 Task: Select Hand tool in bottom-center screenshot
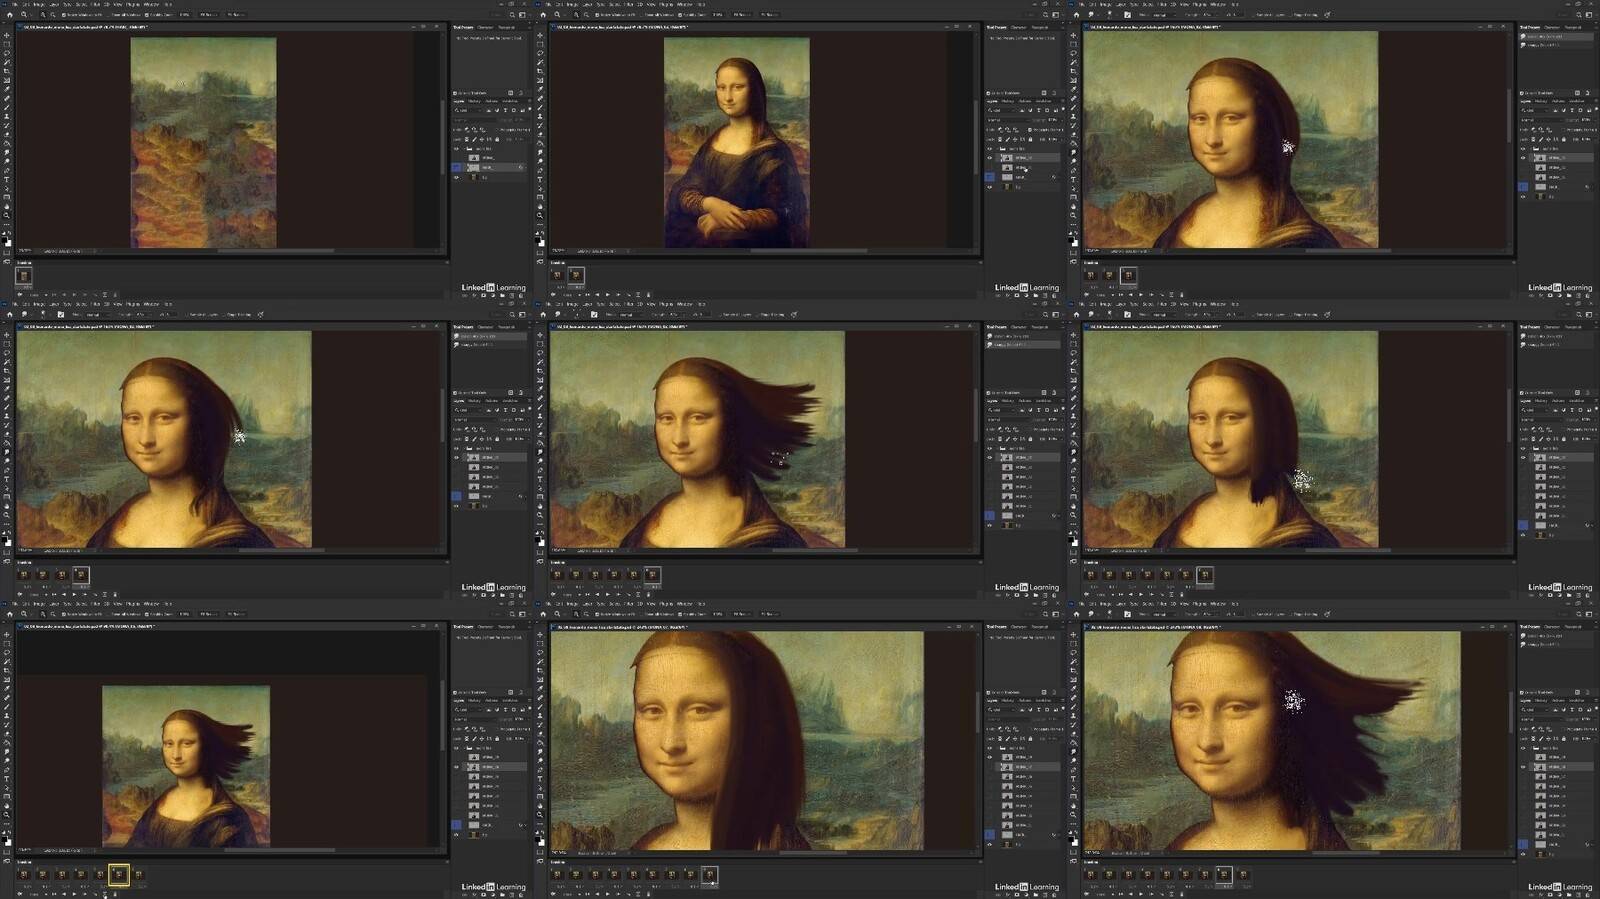[x=540, y=806]
